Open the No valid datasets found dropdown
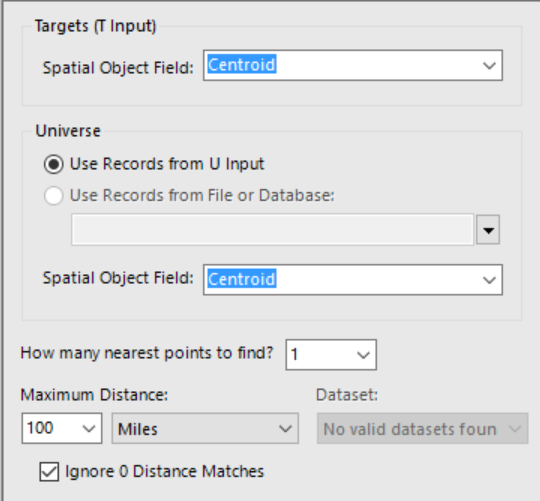The image size is (540, 501). (x=423, y=429)
